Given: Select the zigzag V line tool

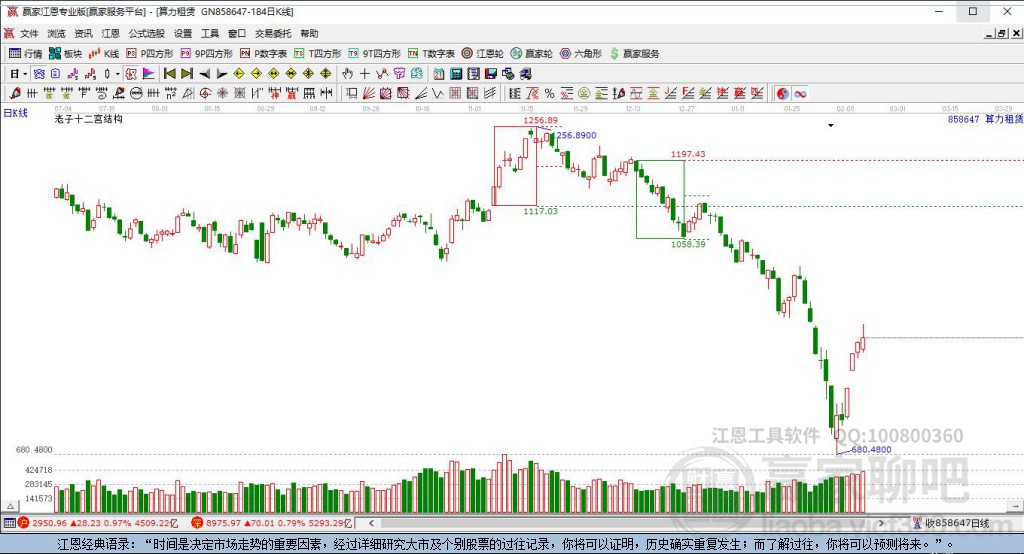Looking at the screenshot, I should pos(438,93).
